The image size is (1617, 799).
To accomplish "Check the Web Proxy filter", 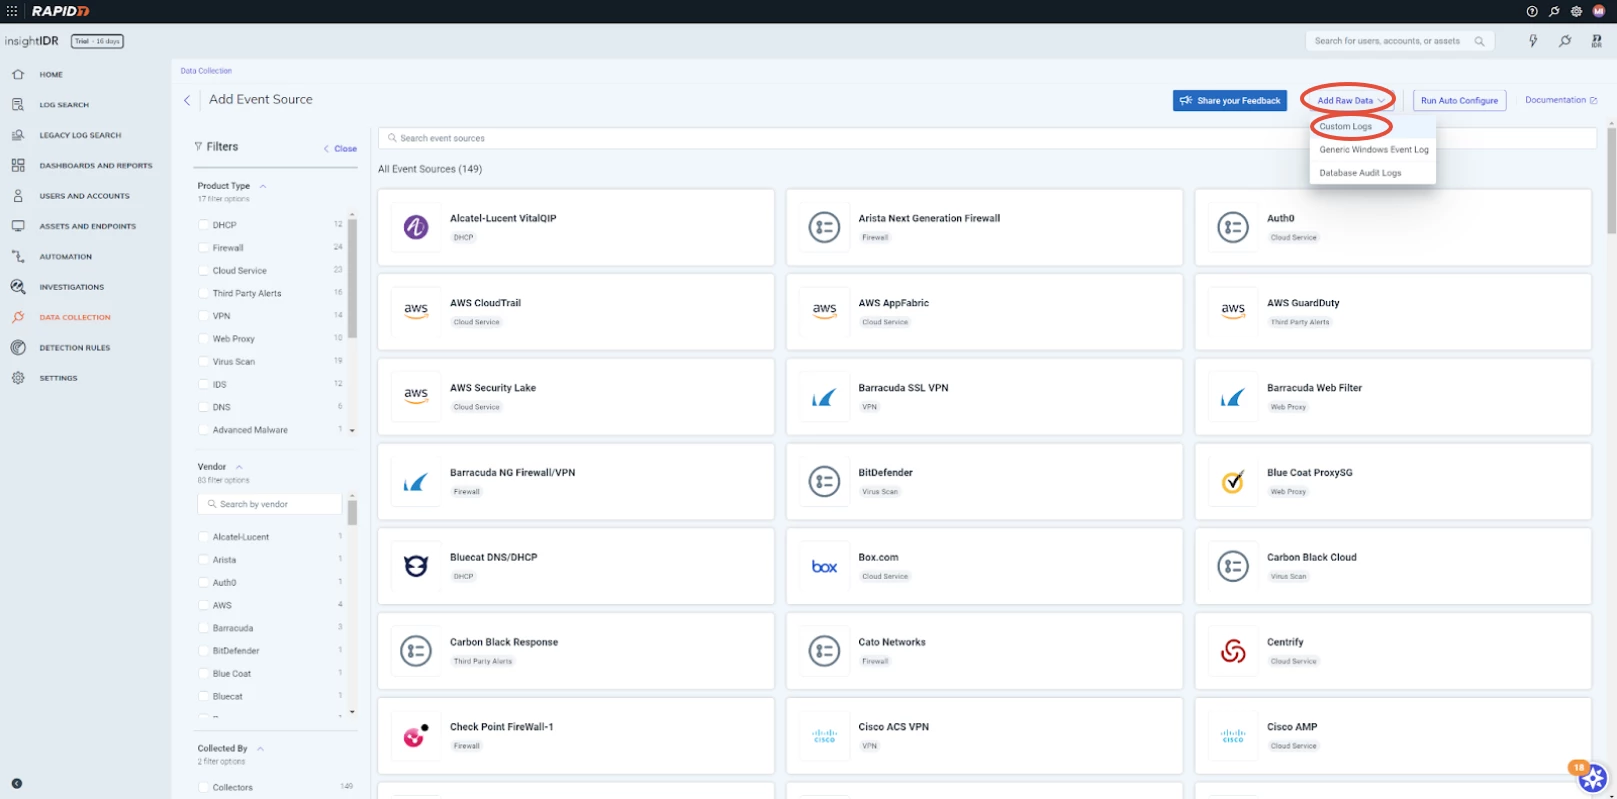I will tap(204, 339).
